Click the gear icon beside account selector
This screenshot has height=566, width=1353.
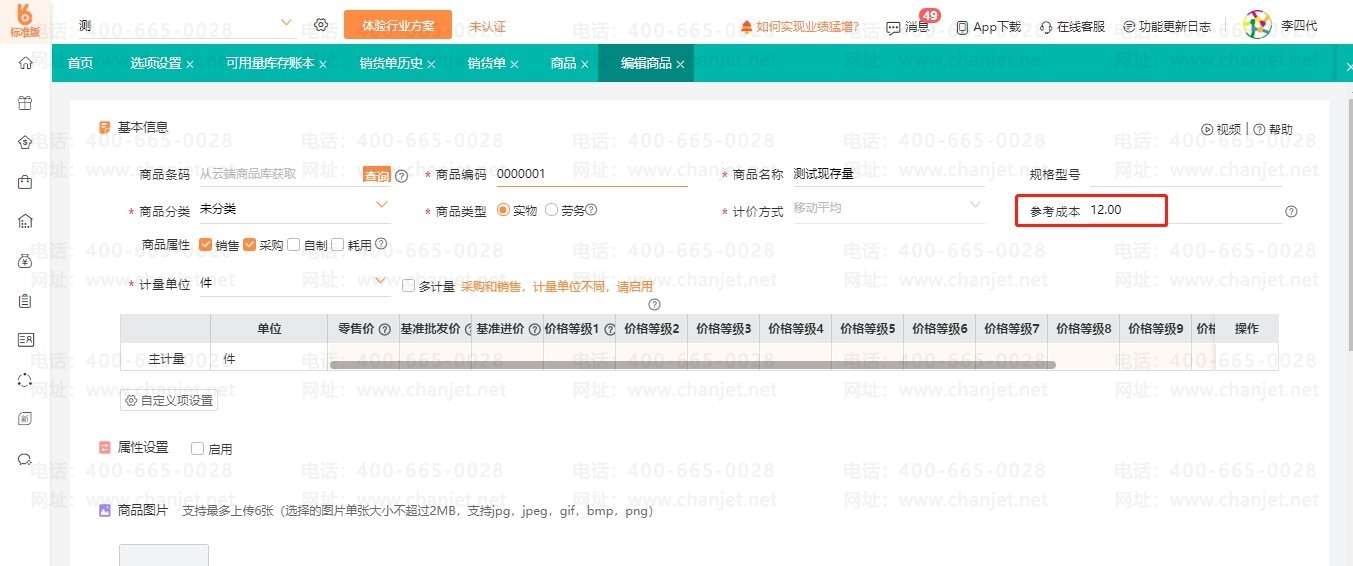click(x=321, y=24)
